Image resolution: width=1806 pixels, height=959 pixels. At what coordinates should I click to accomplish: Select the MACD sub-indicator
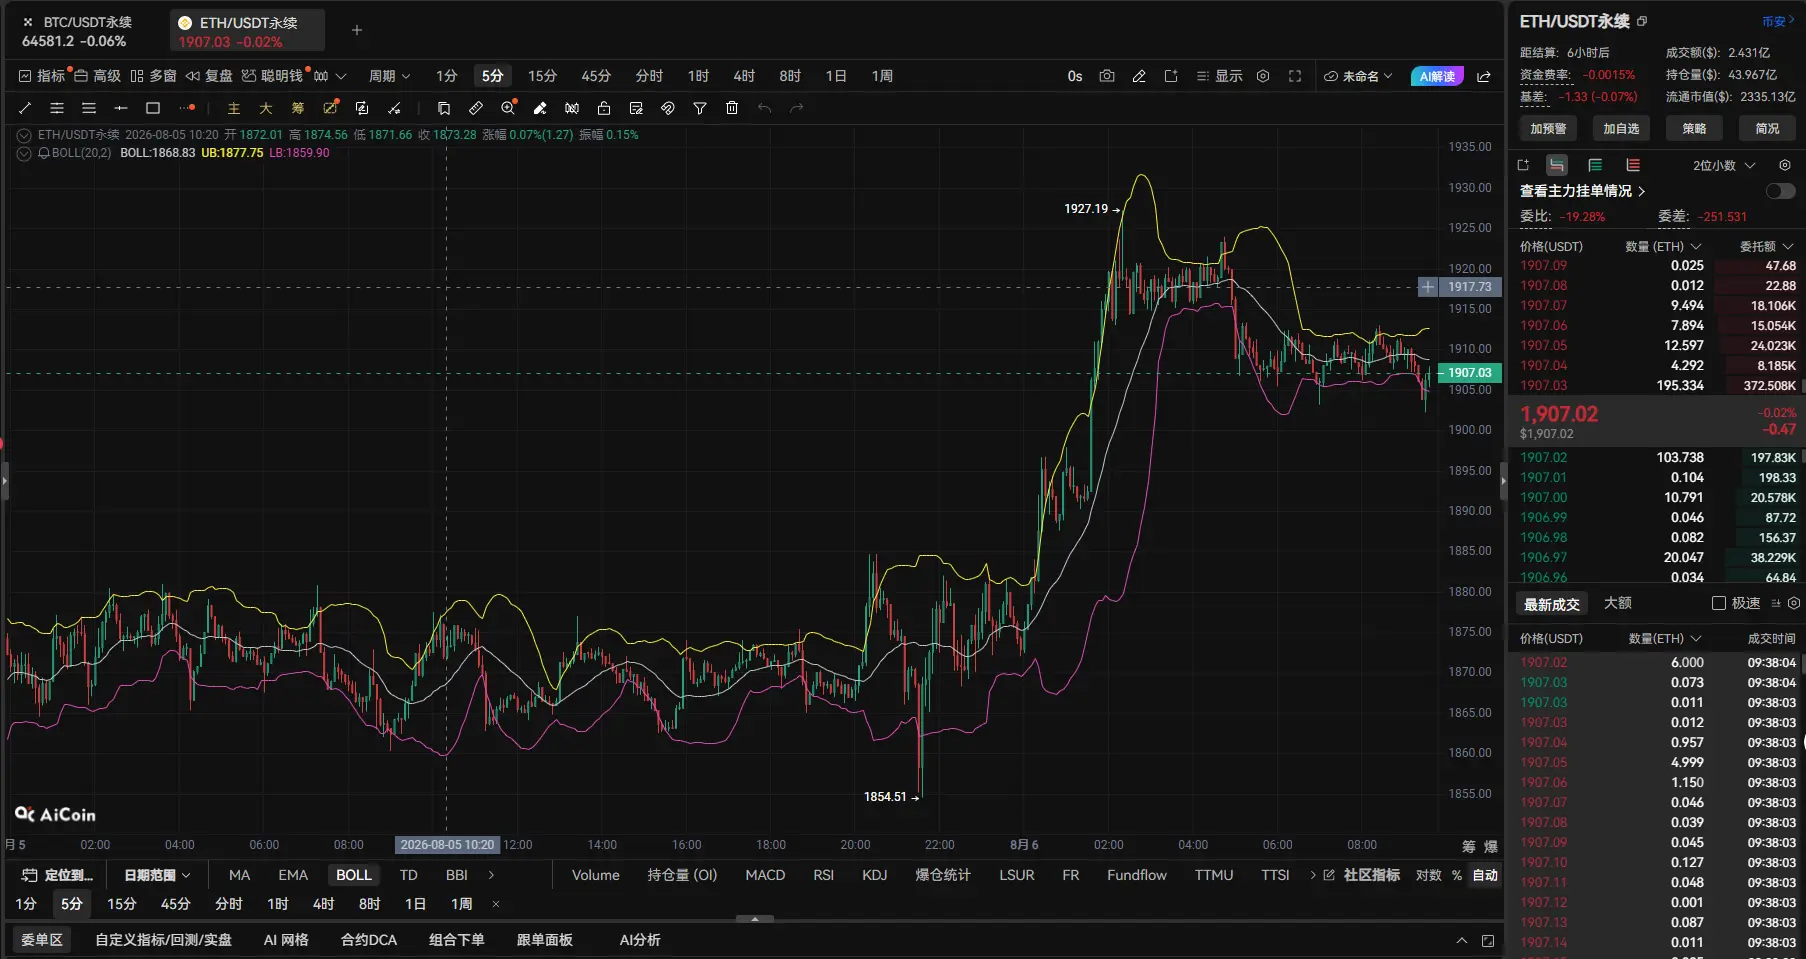tap(765, 875)
